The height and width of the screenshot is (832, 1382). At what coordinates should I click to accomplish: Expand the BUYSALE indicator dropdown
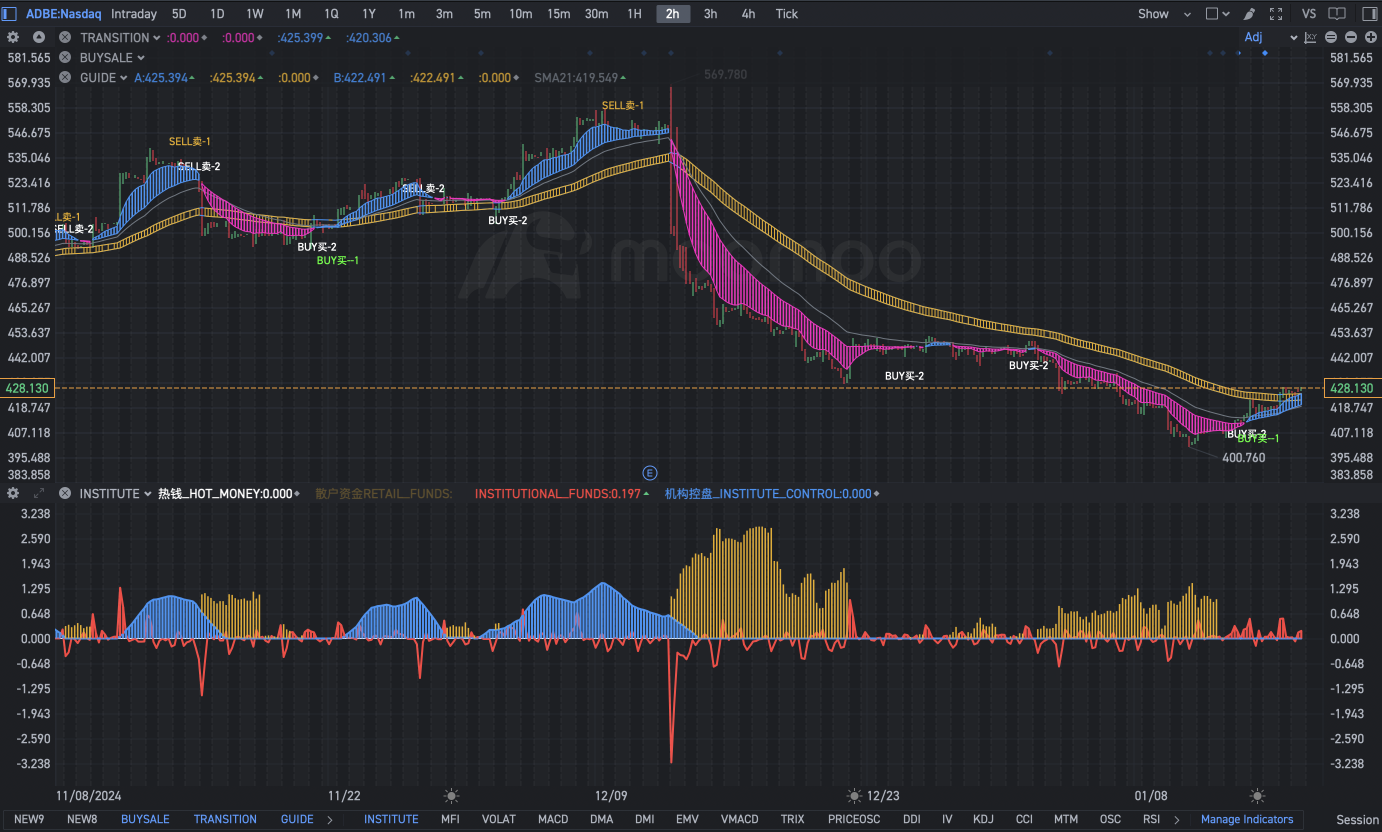(x=141, y=58)
